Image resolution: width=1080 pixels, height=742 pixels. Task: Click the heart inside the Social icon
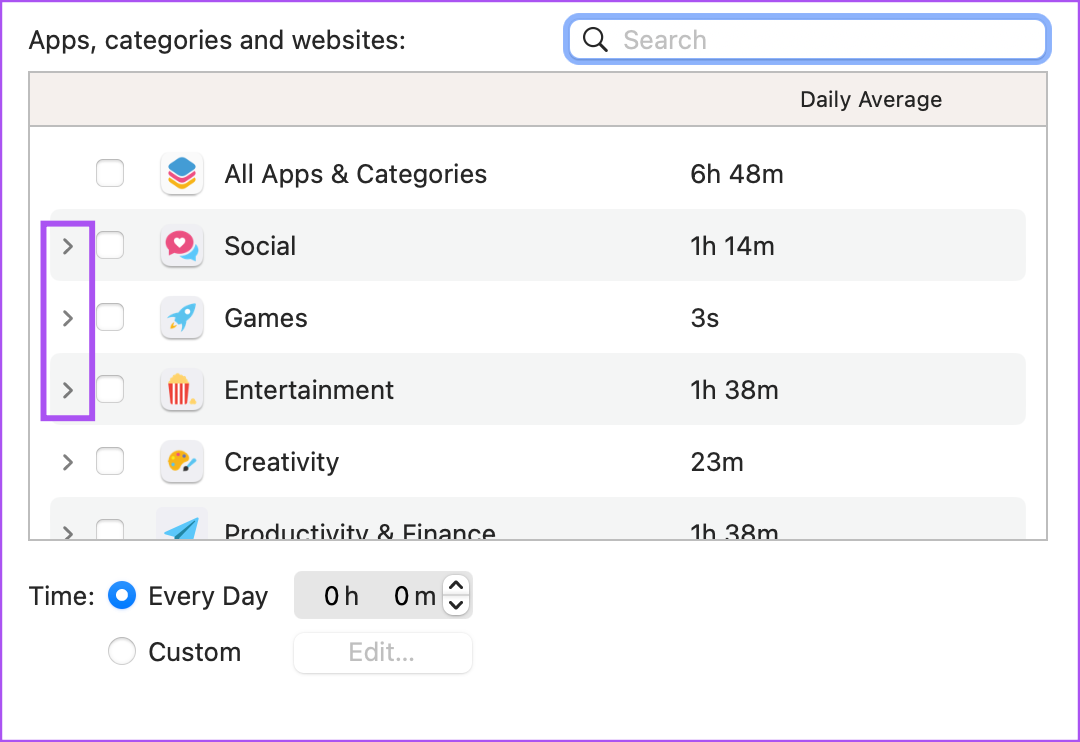pos(181,243)
